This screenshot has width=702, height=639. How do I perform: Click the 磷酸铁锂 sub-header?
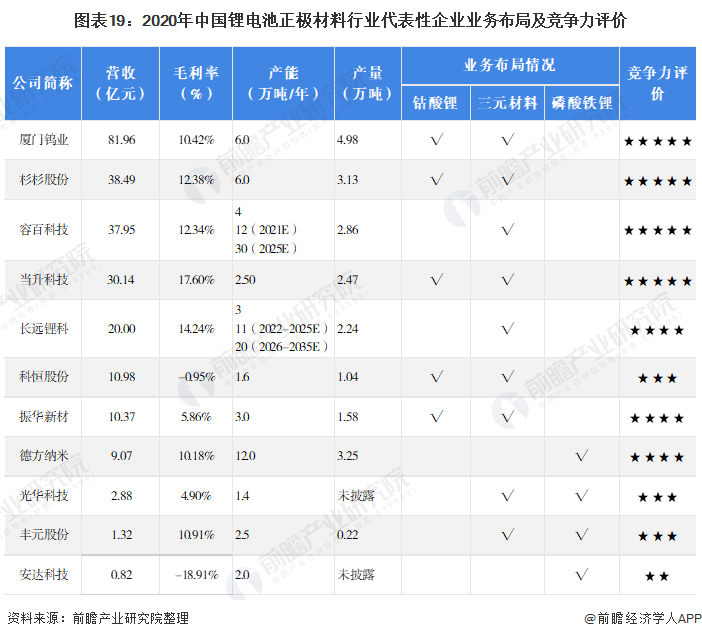[x=582, y=103]
